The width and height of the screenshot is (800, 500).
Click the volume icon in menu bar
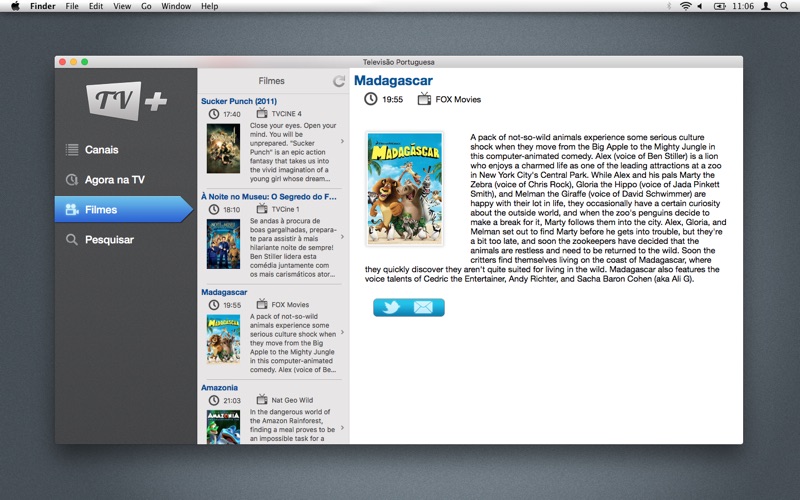(701, 6)
